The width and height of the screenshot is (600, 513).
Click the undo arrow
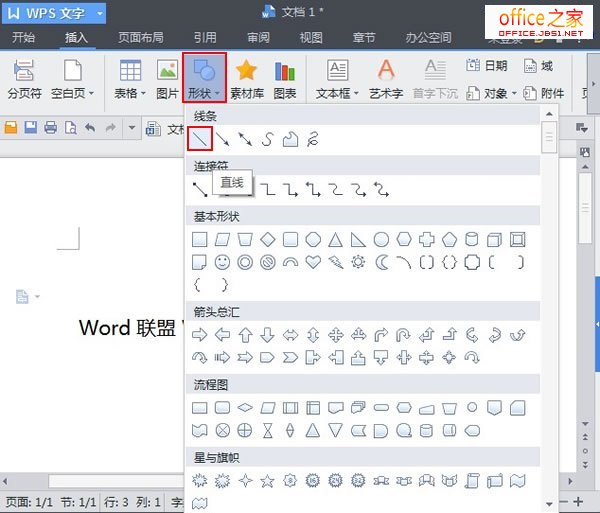90,127
